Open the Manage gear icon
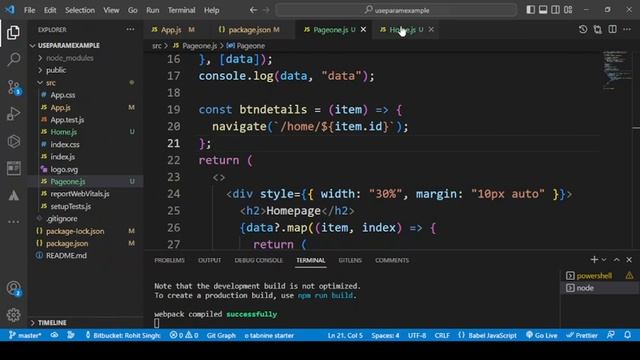The width and height of the screenshot is (640, 360). [13, 315]
